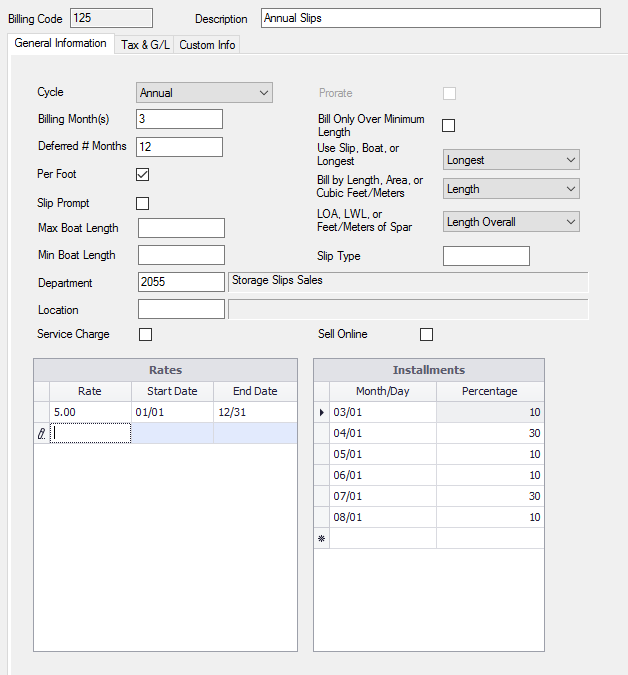Click the Percentage column header
Screen dimensions: 628x675
pyautogui.click(x=490, y=391)
